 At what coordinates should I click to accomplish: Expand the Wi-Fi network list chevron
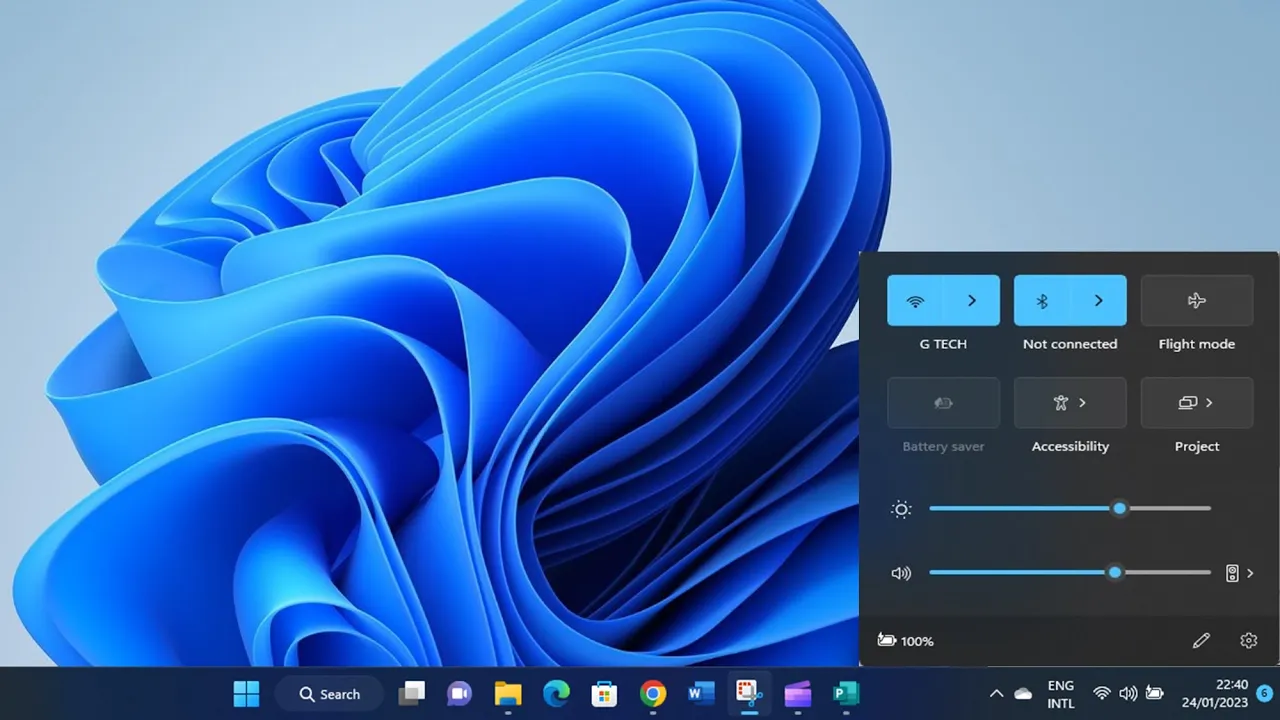971,301
